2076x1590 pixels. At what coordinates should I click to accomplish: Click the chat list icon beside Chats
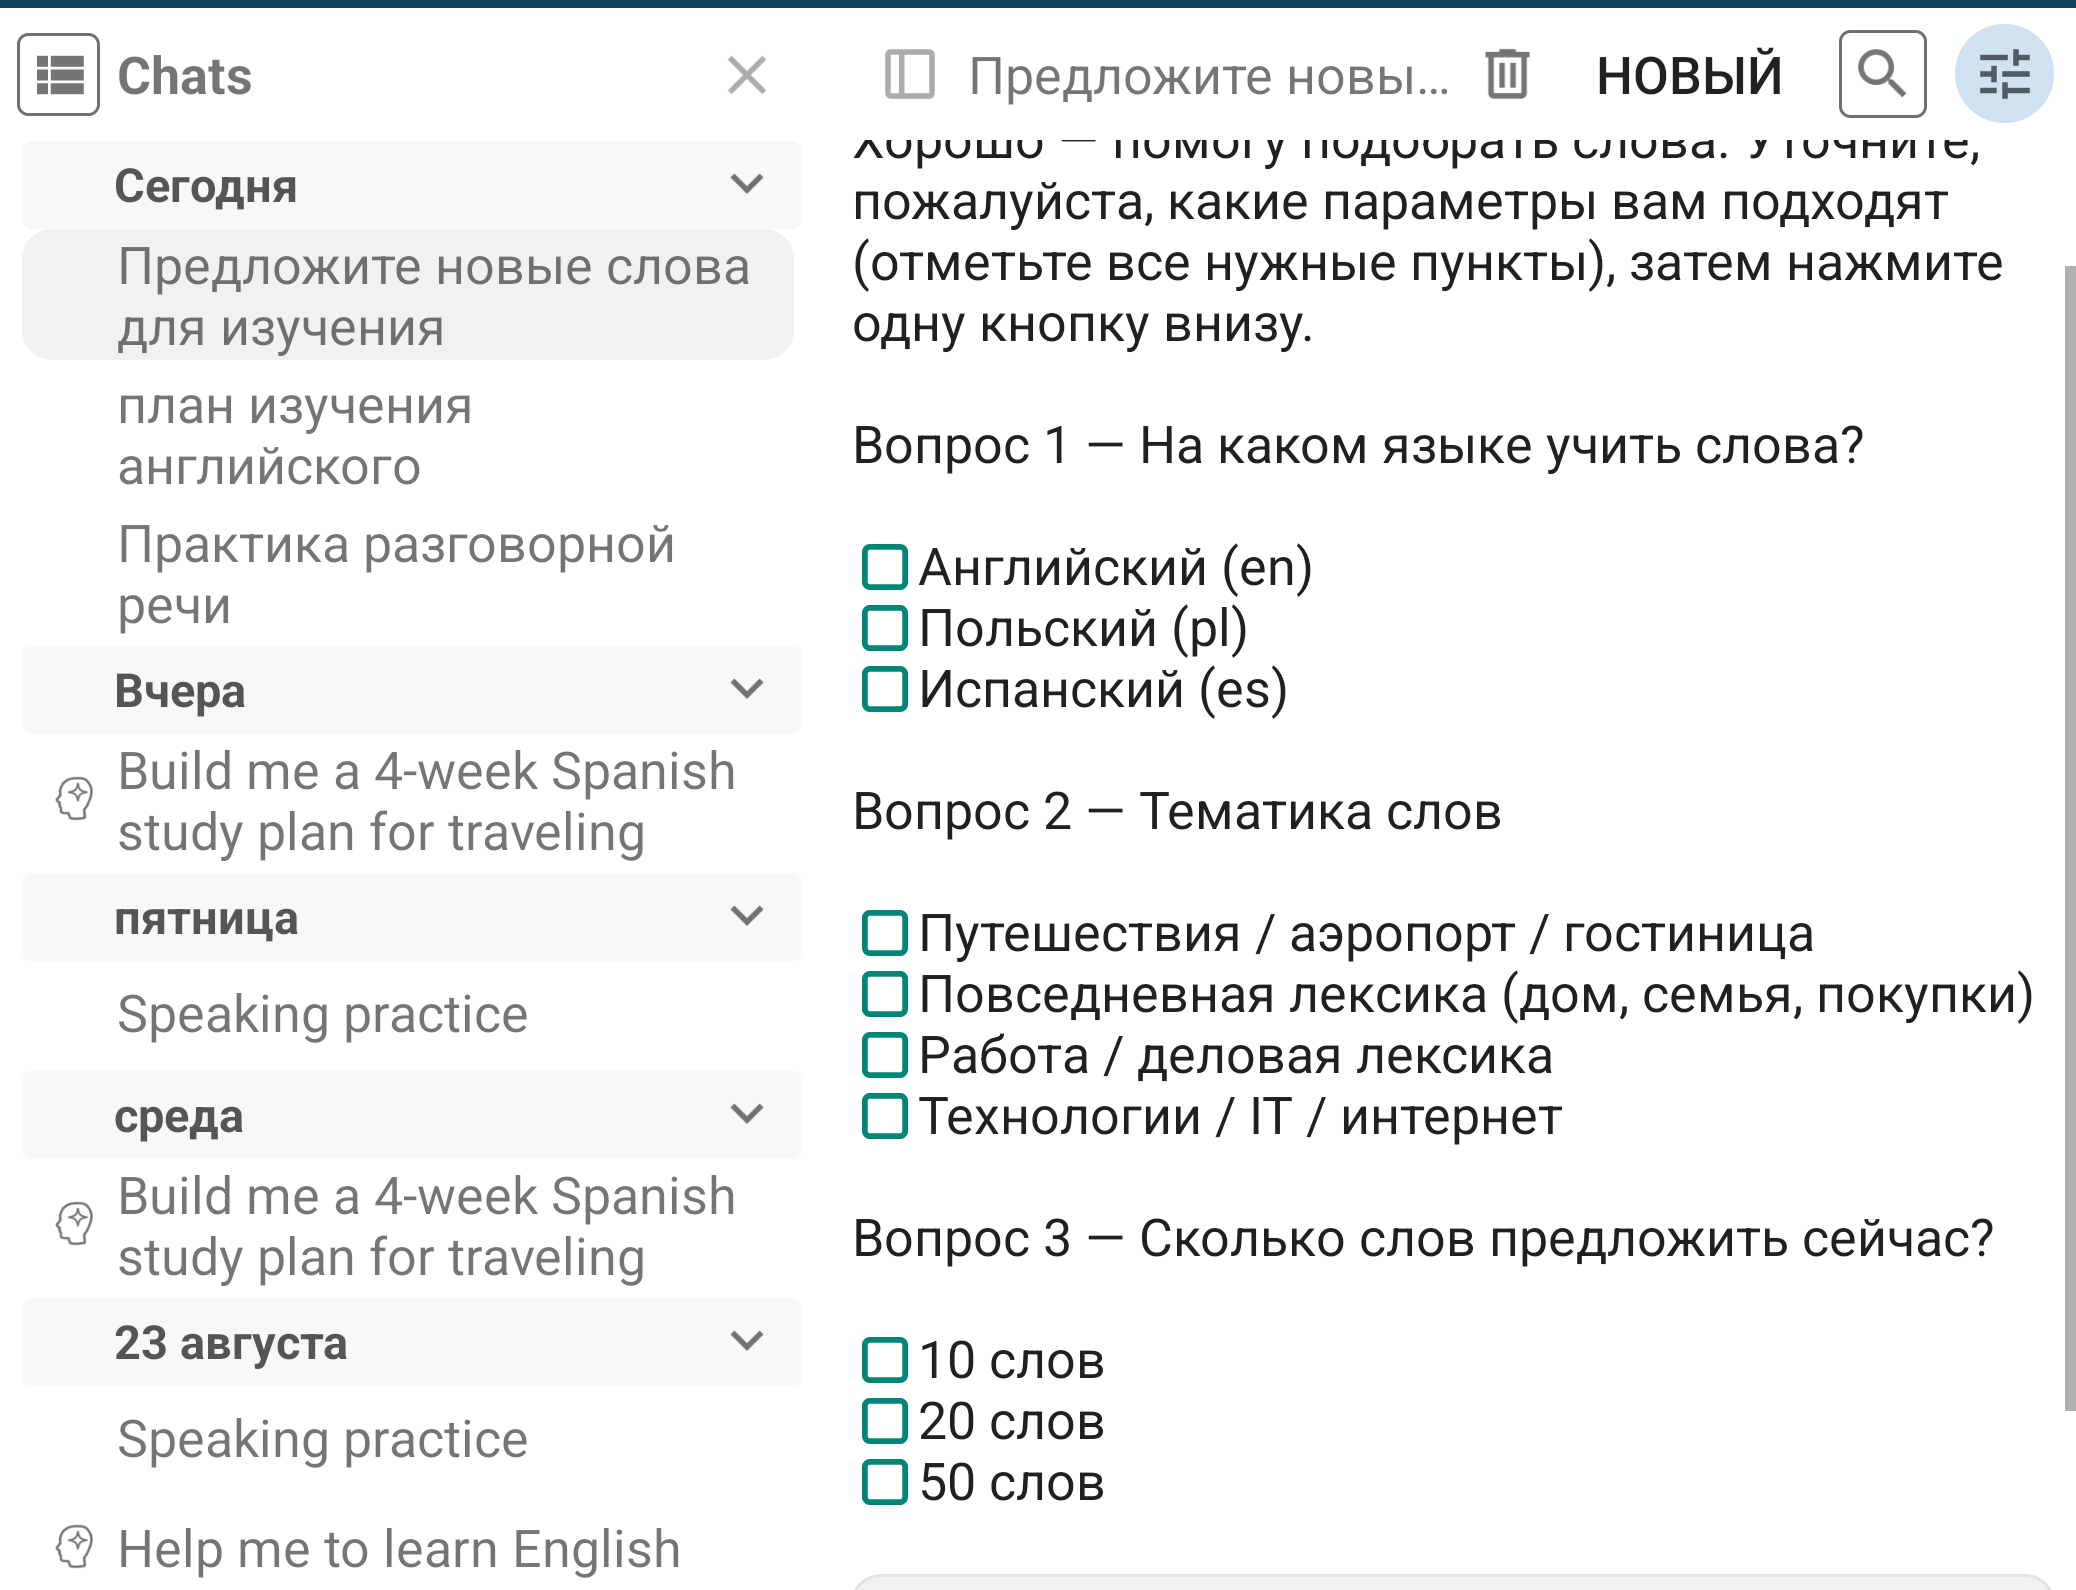58,75
